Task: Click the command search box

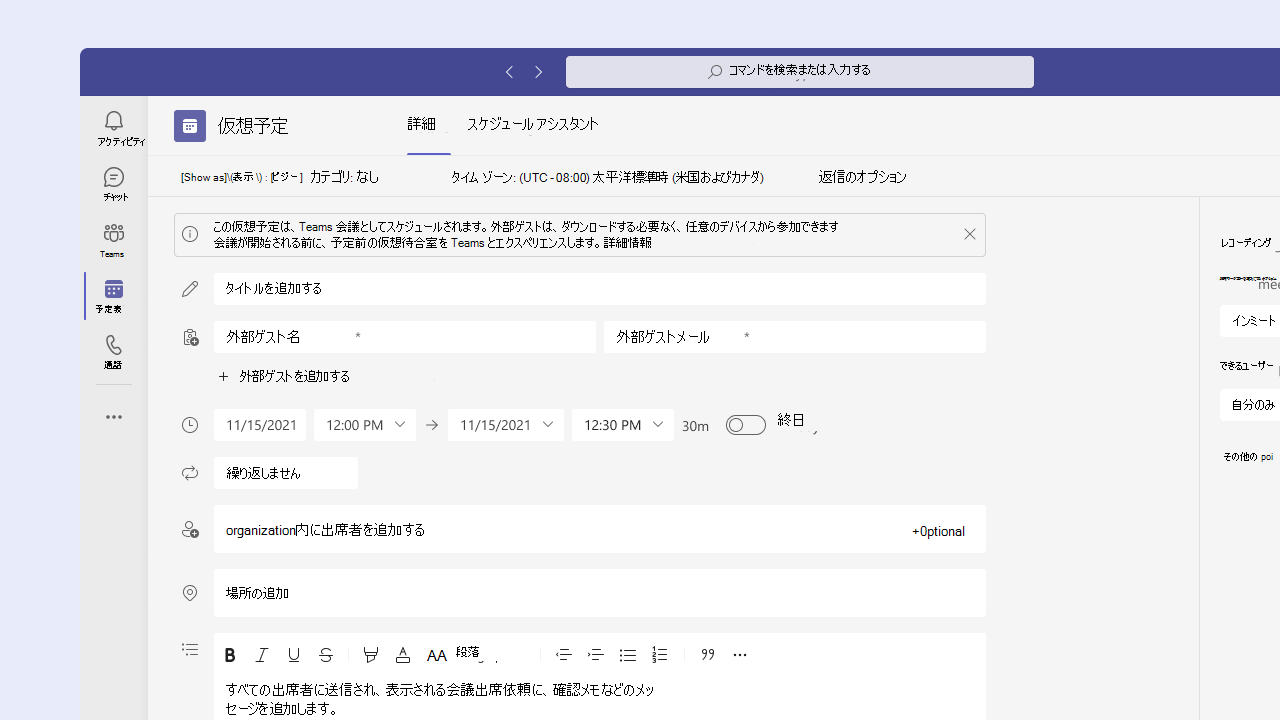Action: pos(800,72)
